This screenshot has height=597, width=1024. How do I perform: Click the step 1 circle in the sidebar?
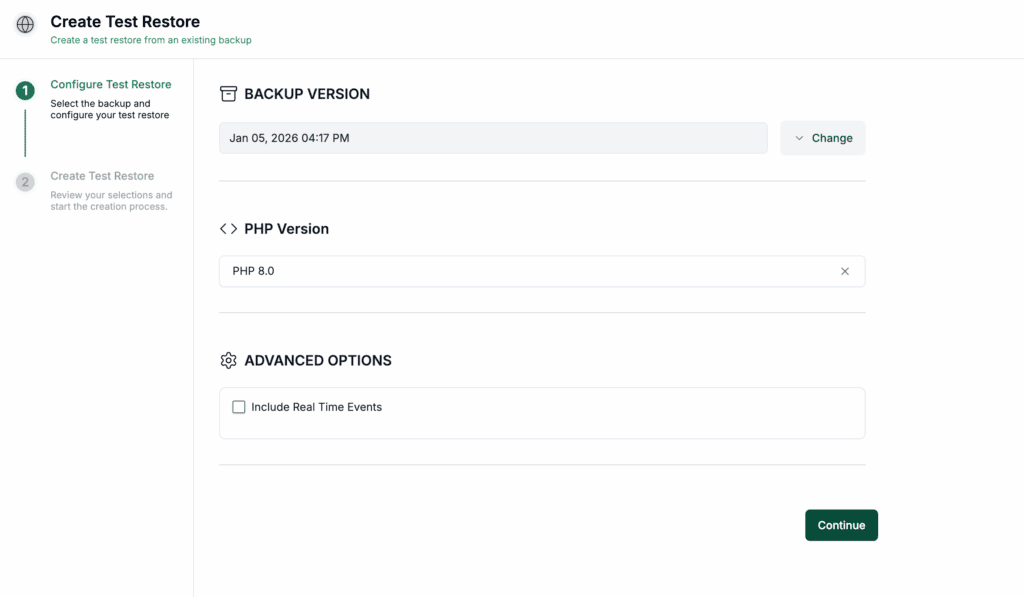click(25, 91)
